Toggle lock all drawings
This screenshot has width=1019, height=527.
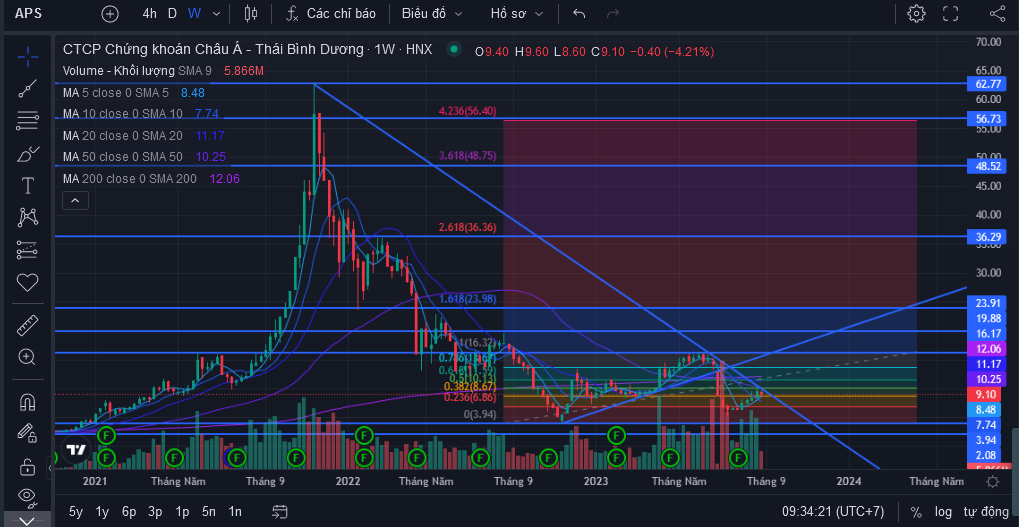click(x=27, y=466)
